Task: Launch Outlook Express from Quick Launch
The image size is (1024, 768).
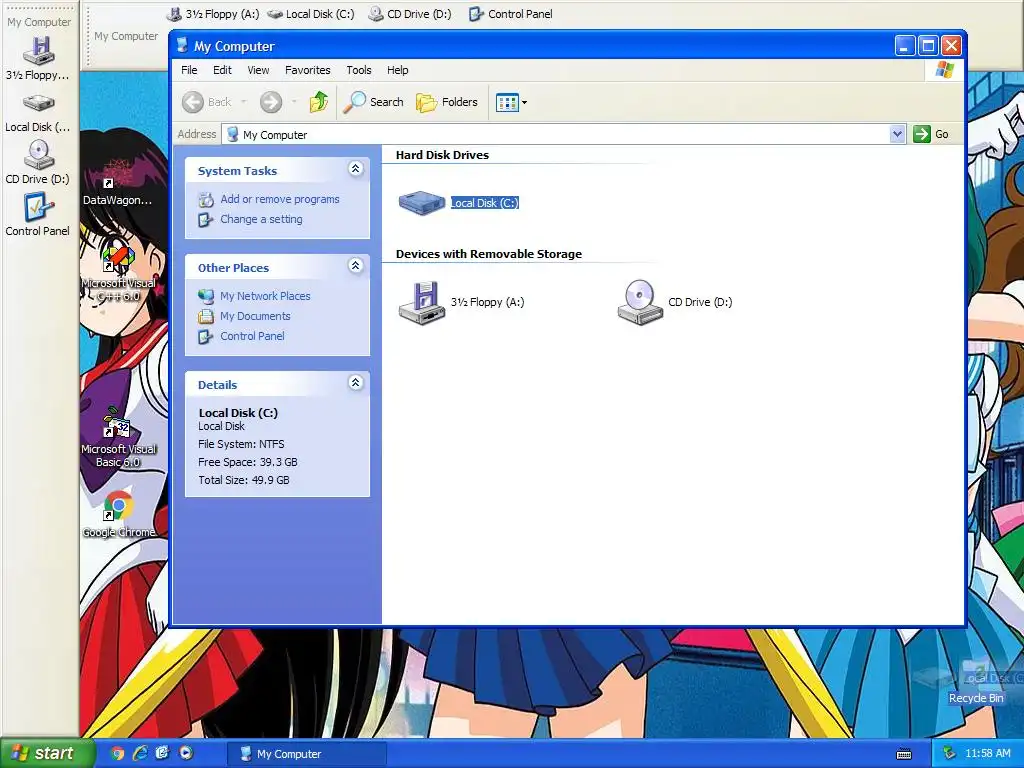Action: tap(163, 753)
